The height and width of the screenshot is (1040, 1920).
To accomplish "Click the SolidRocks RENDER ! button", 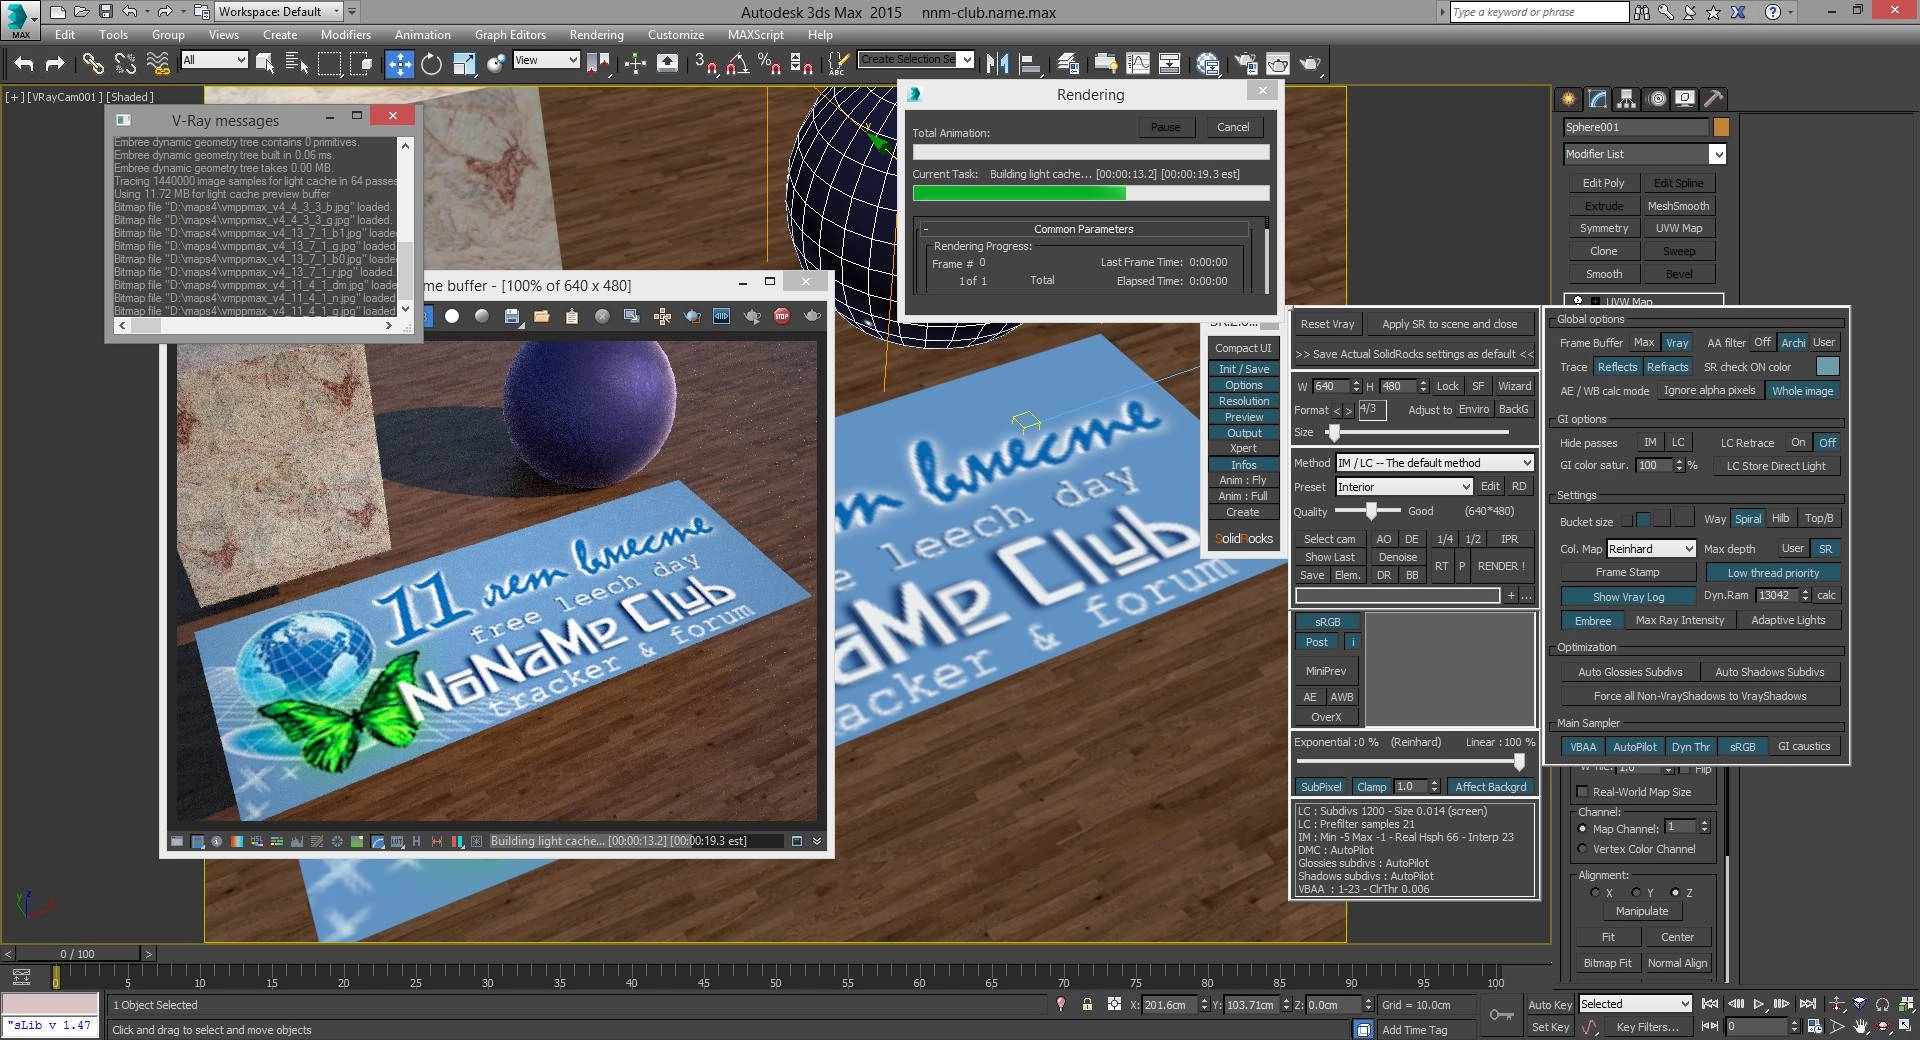I will 1501,566.
